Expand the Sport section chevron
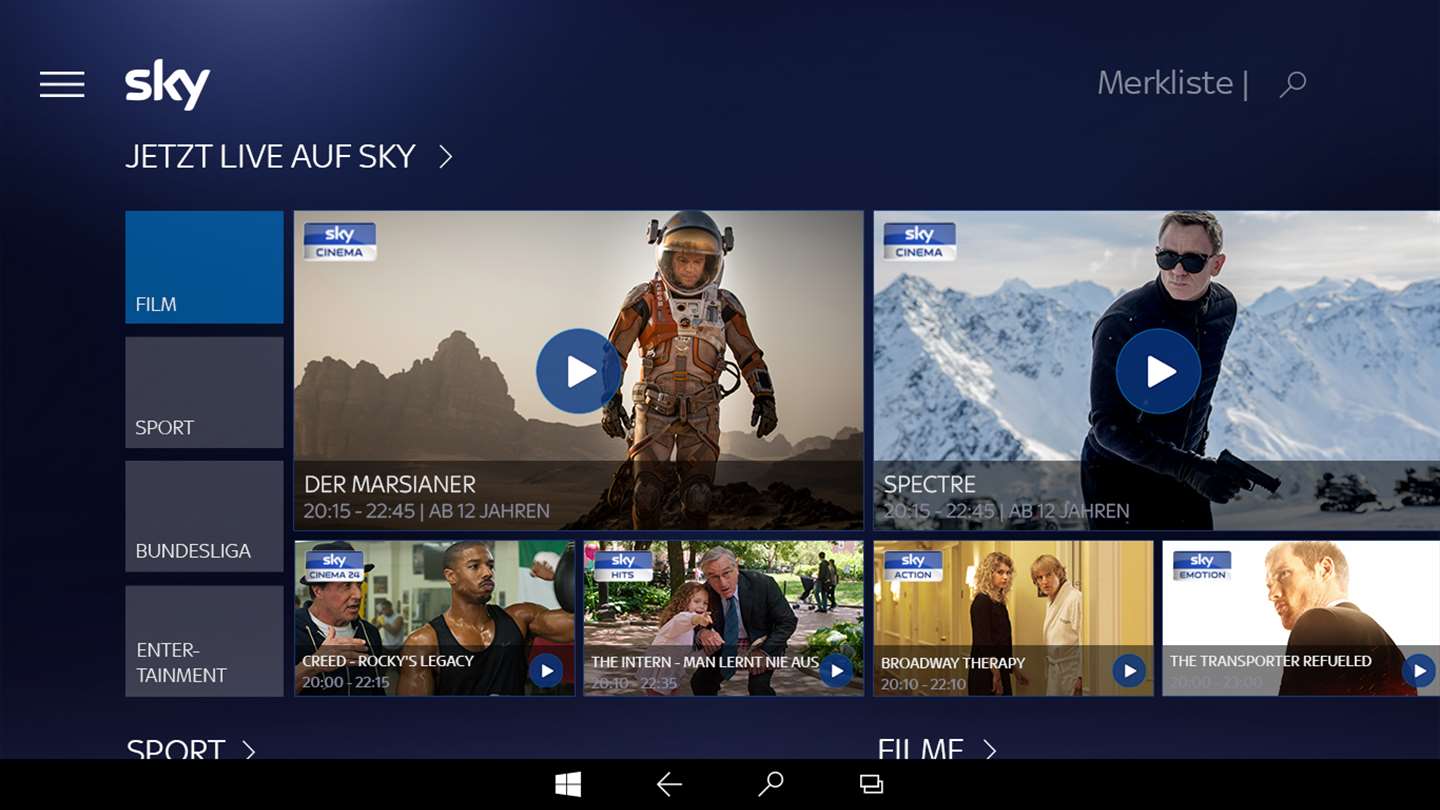 pyautogui.click(x=249, y=750)
